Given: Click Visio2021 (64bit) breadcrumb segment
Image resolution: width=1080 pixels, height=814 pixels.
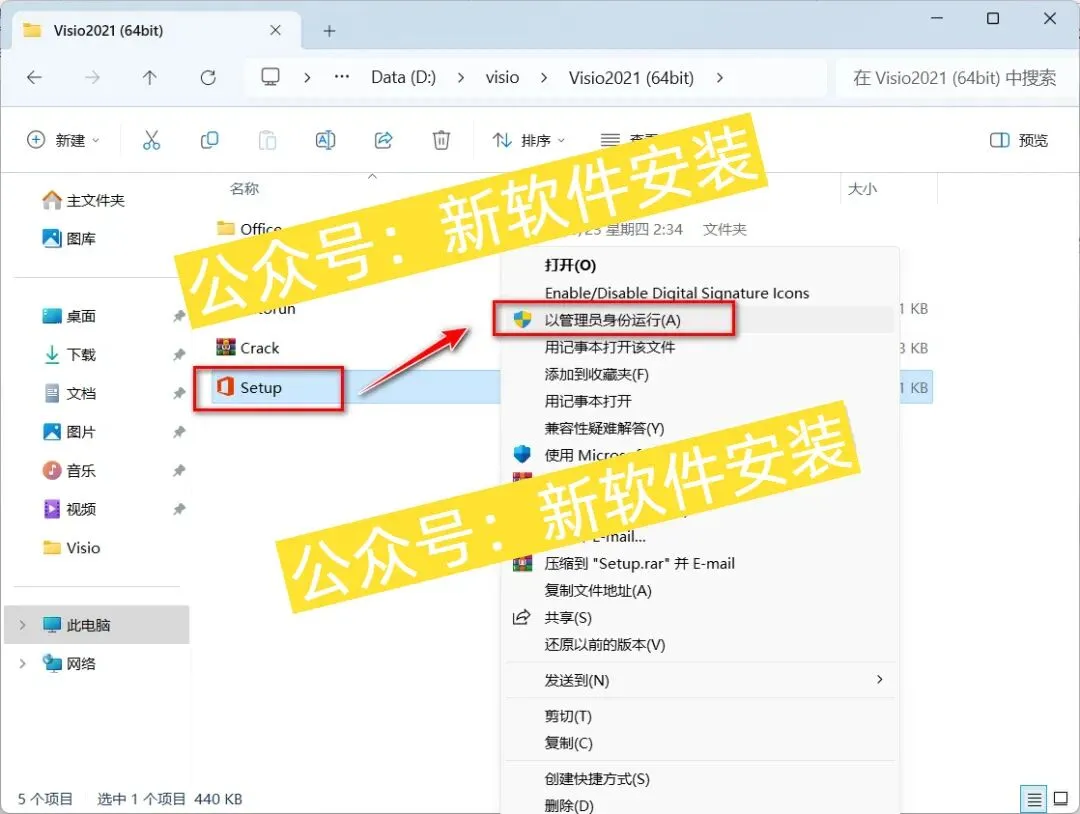Looking at the screenshot, I should [631, 78].
